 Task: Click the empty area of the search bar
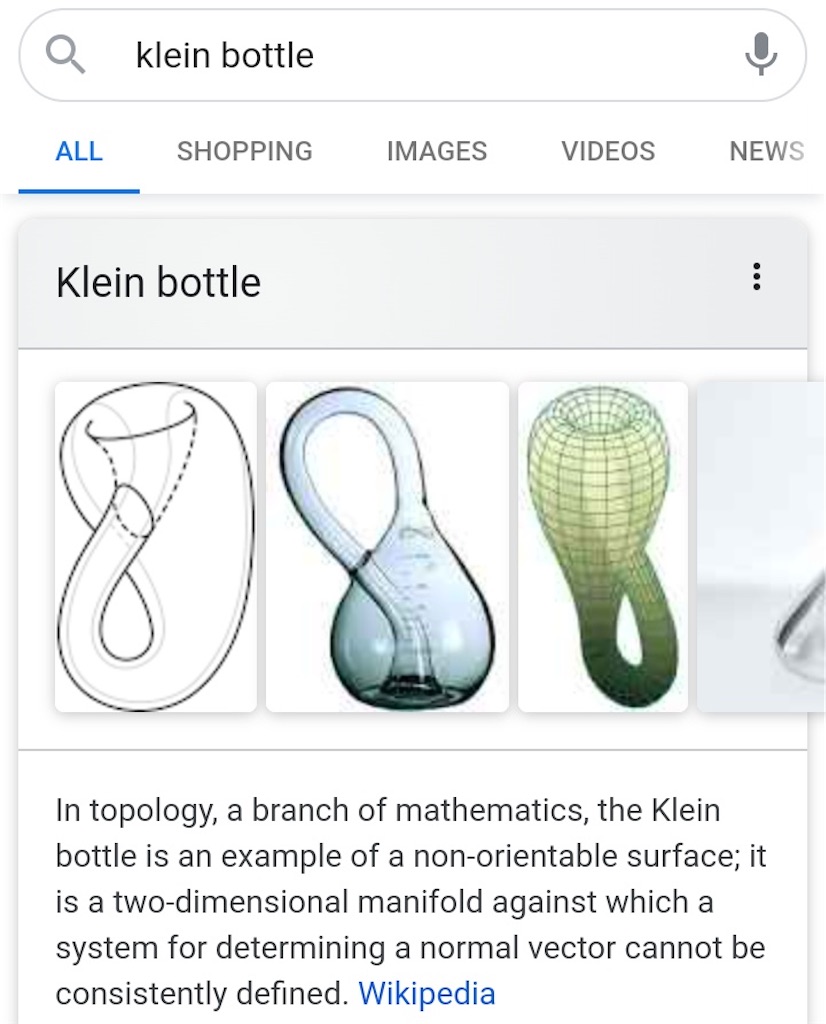tap(522, 55)
